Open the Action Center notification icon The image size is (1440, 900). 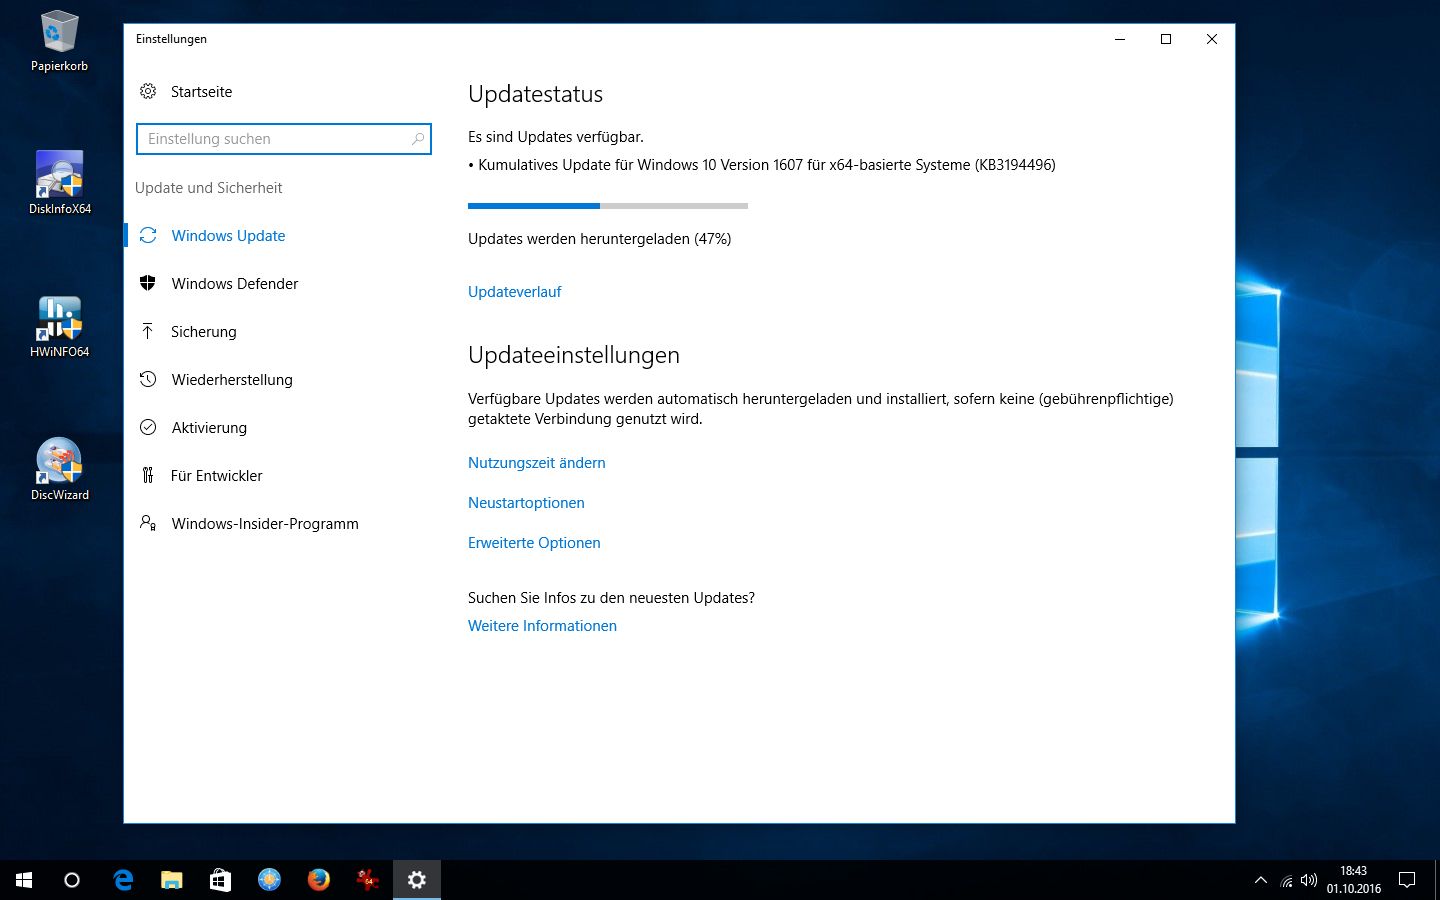tap(1407, 880)
